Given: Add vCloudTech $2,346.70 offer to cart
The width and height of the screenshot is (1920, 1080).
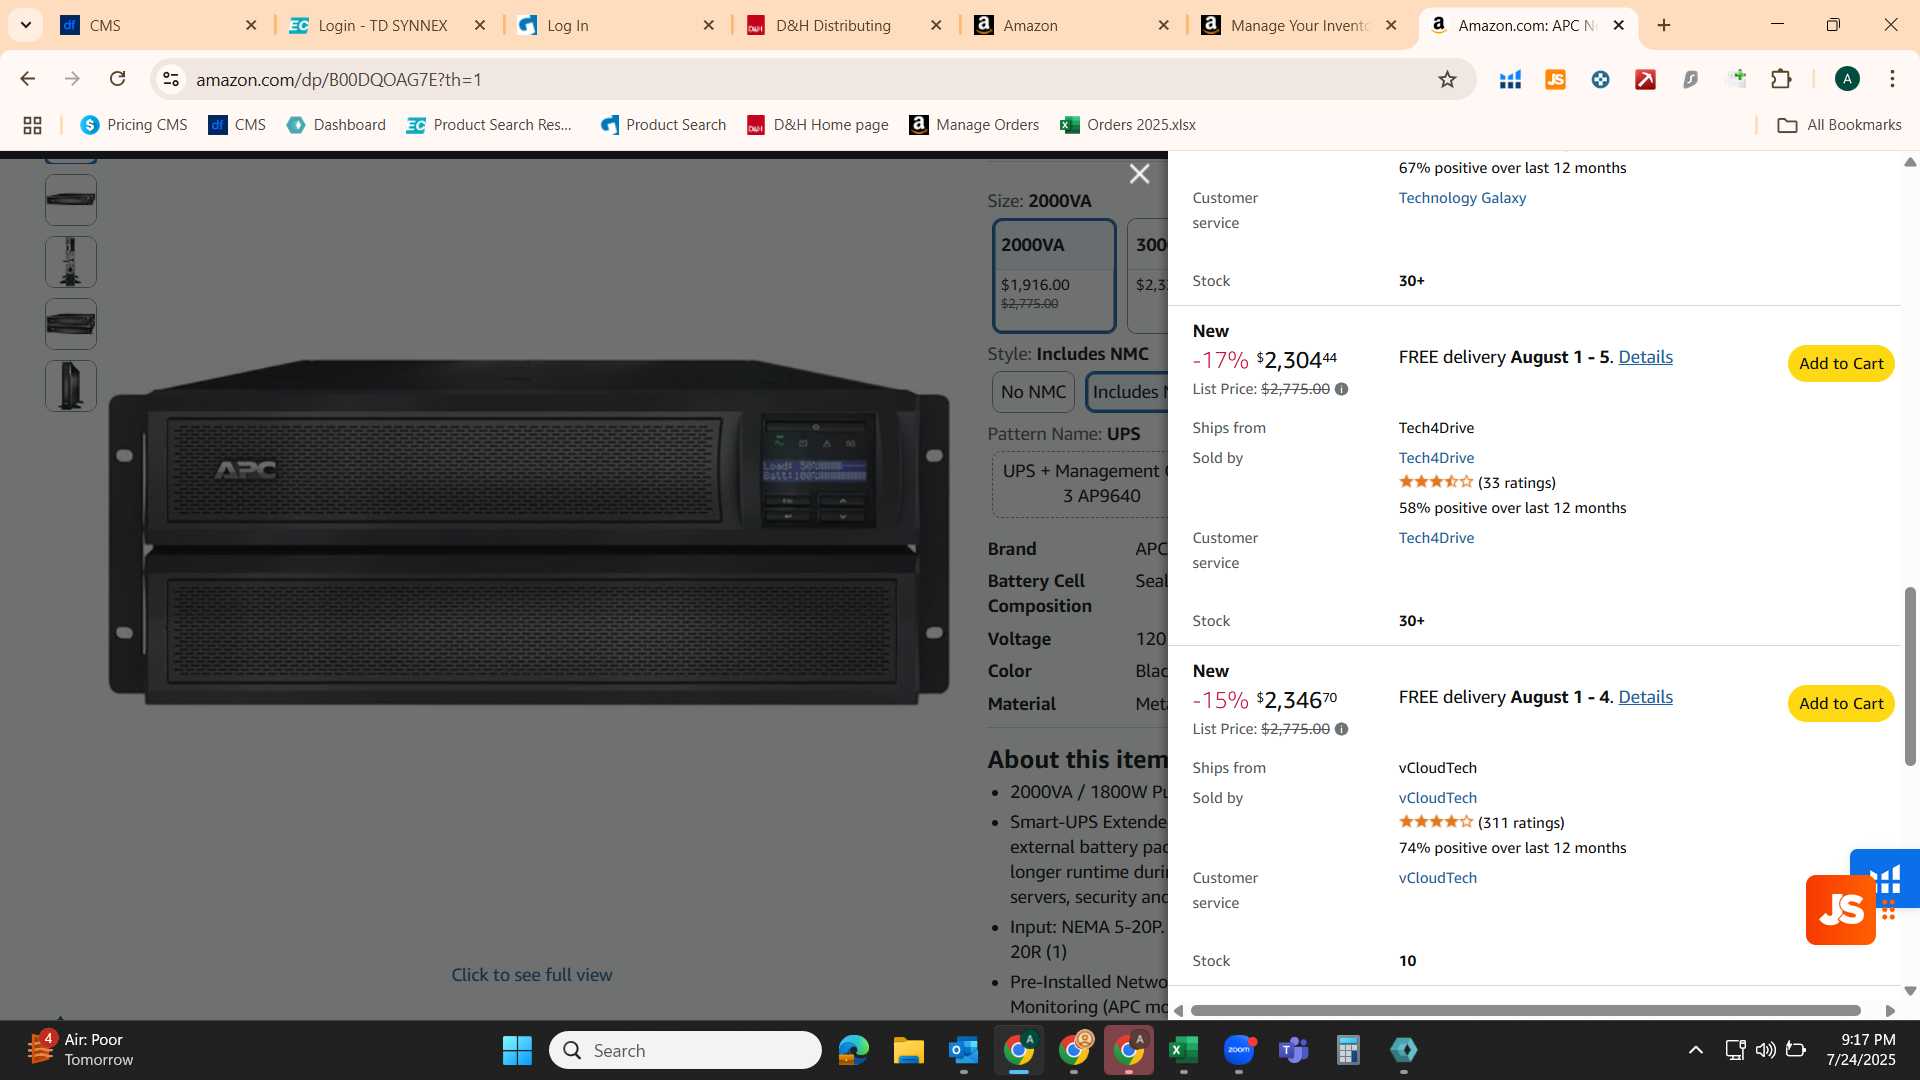Looking at the screenshot, I should pos(1841,704).
